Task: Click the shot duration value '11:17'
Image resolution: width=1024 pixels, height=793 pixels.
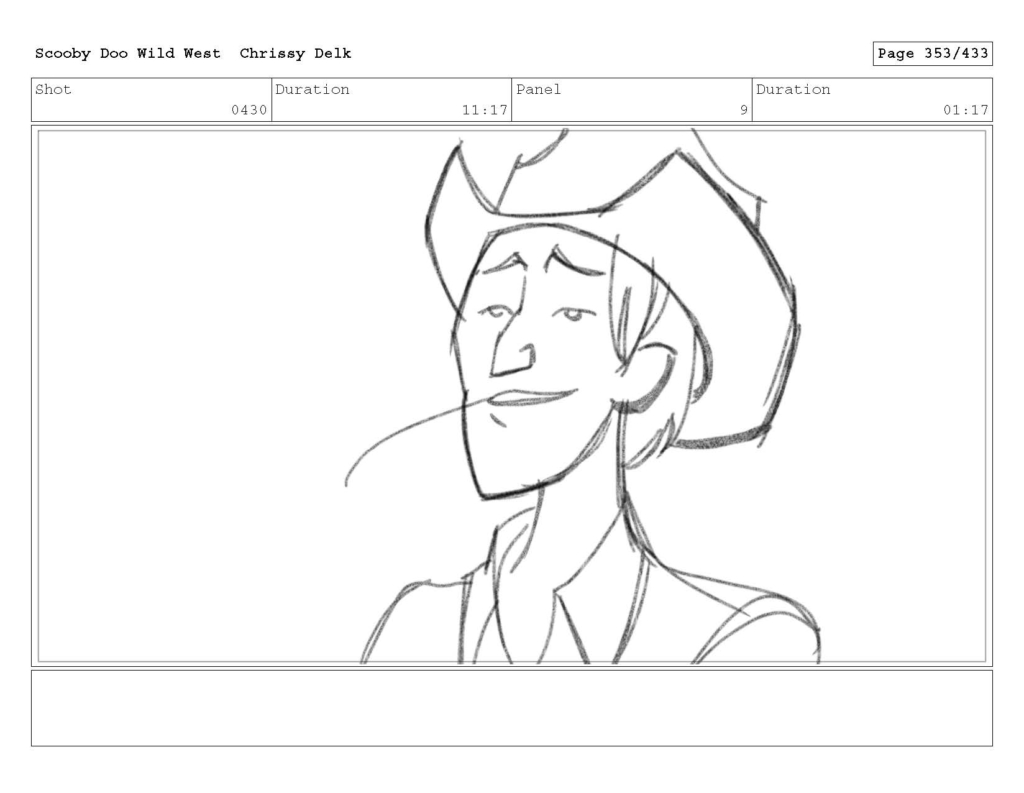Action: click(485, 110)
